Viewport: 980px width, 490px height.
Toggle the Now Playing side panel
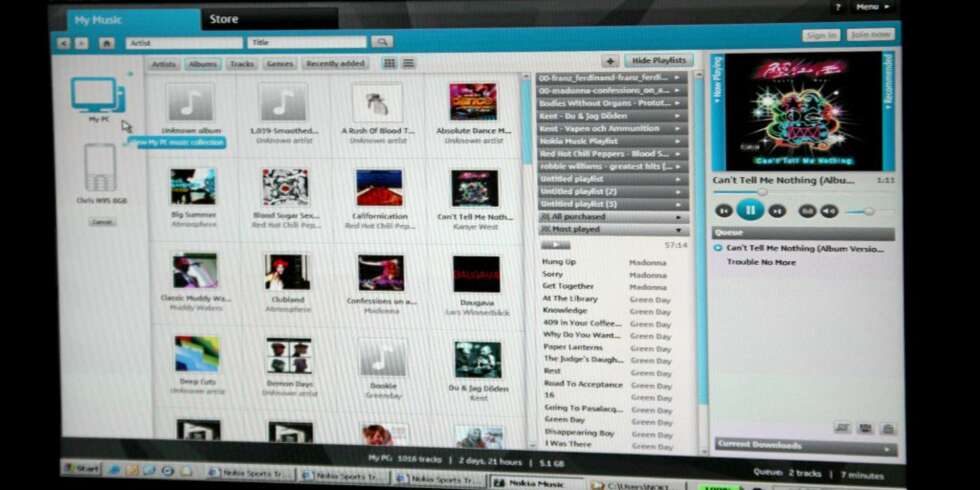pyautogui.click(x=718, y=111)
